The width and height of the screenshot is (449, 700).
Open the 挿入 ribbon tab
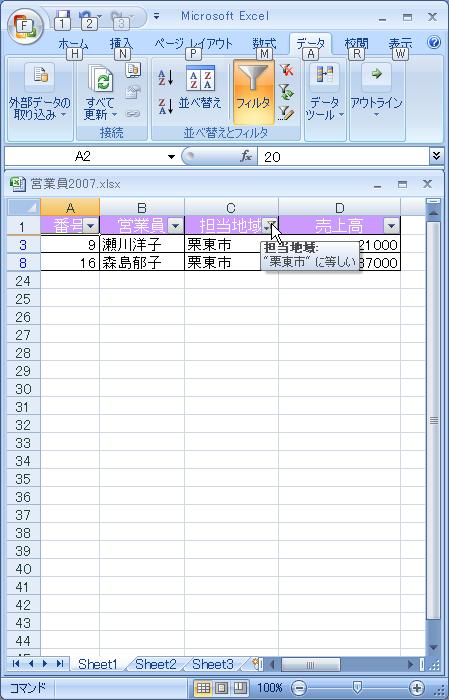(x=121, y=44)
